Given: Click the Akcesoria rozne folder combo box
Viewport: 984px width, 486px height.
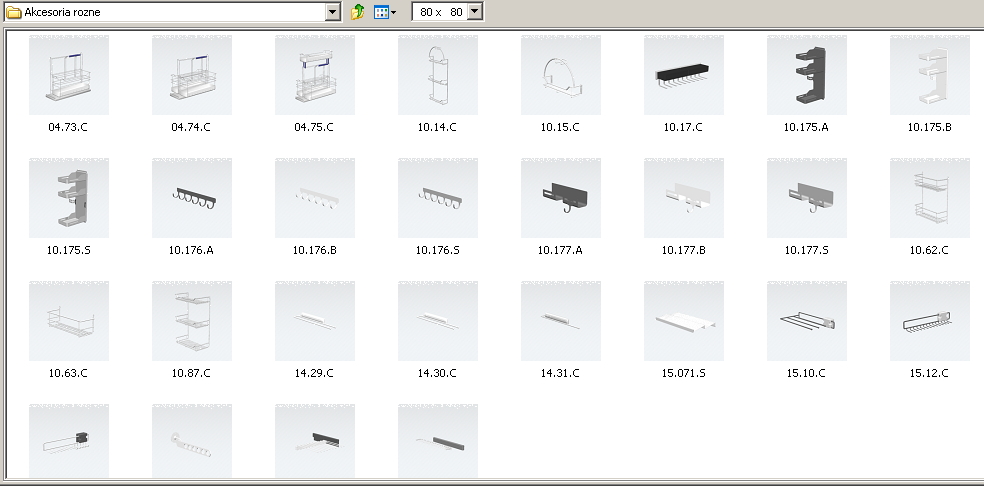Looking at the screenshot, I should [172, 12].
